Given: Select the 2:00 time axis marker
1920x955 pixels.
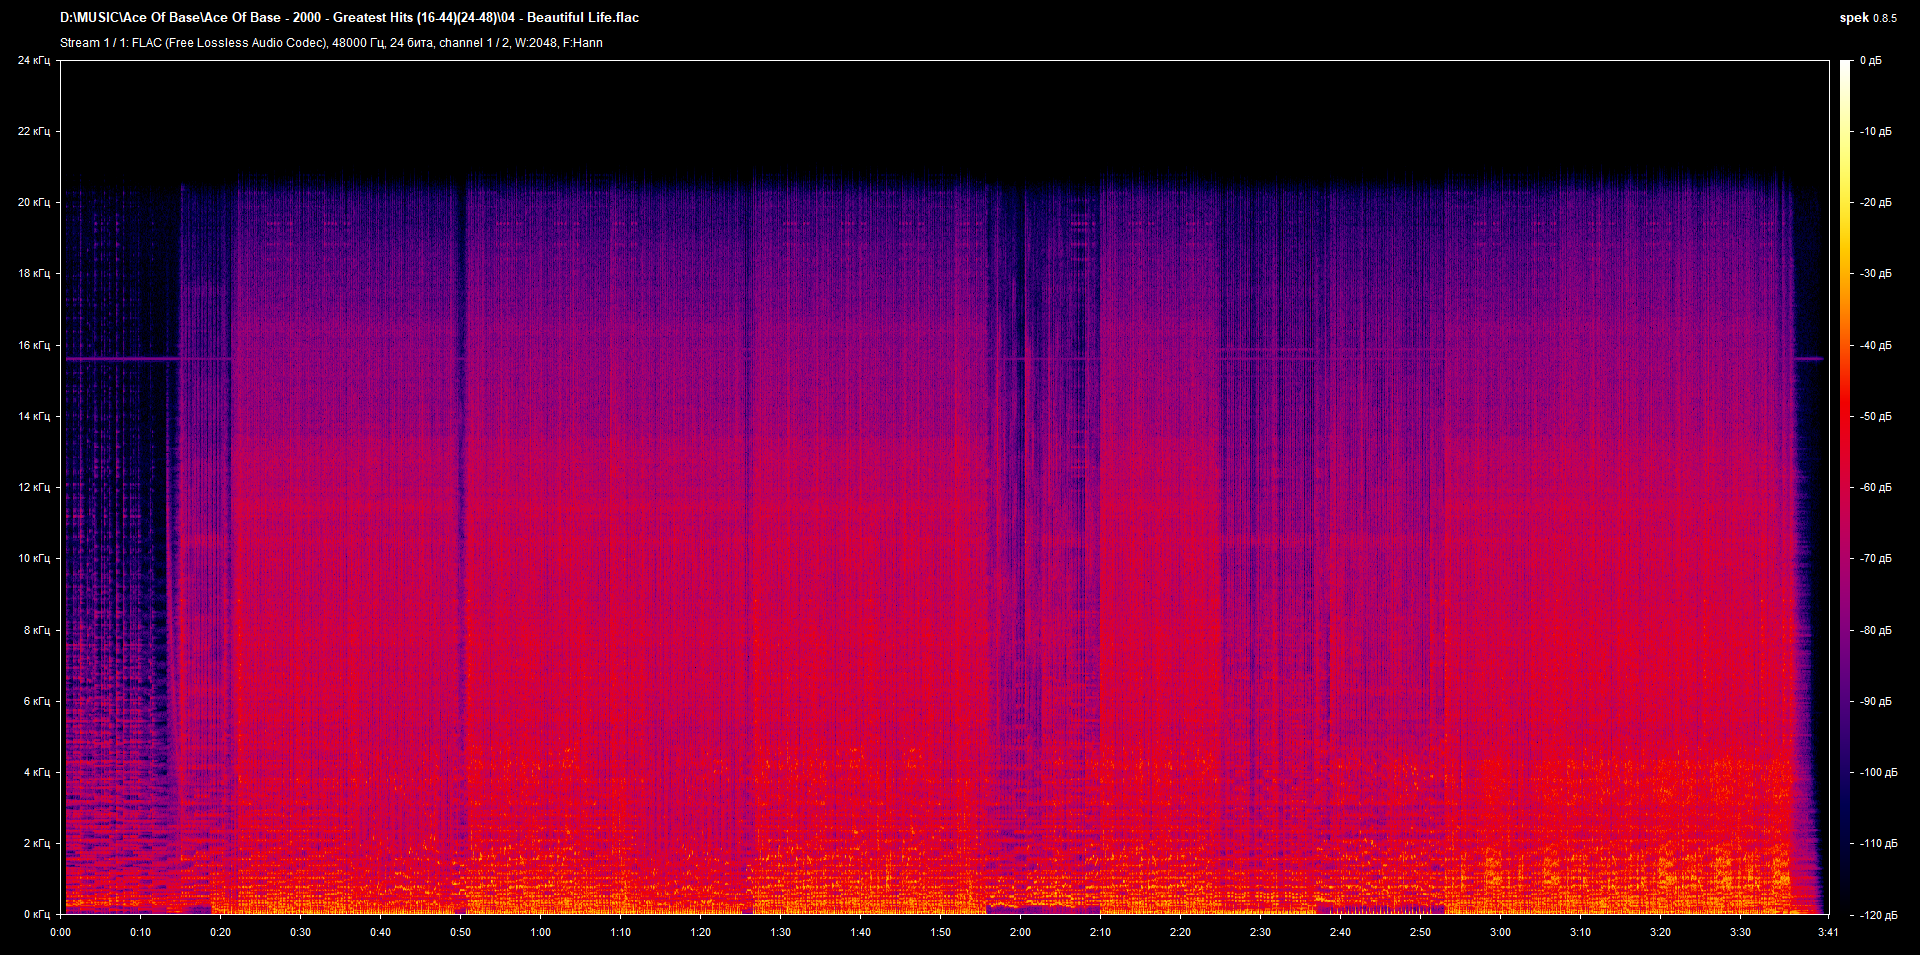Looking at the screenshot, I should (1020, 932).
